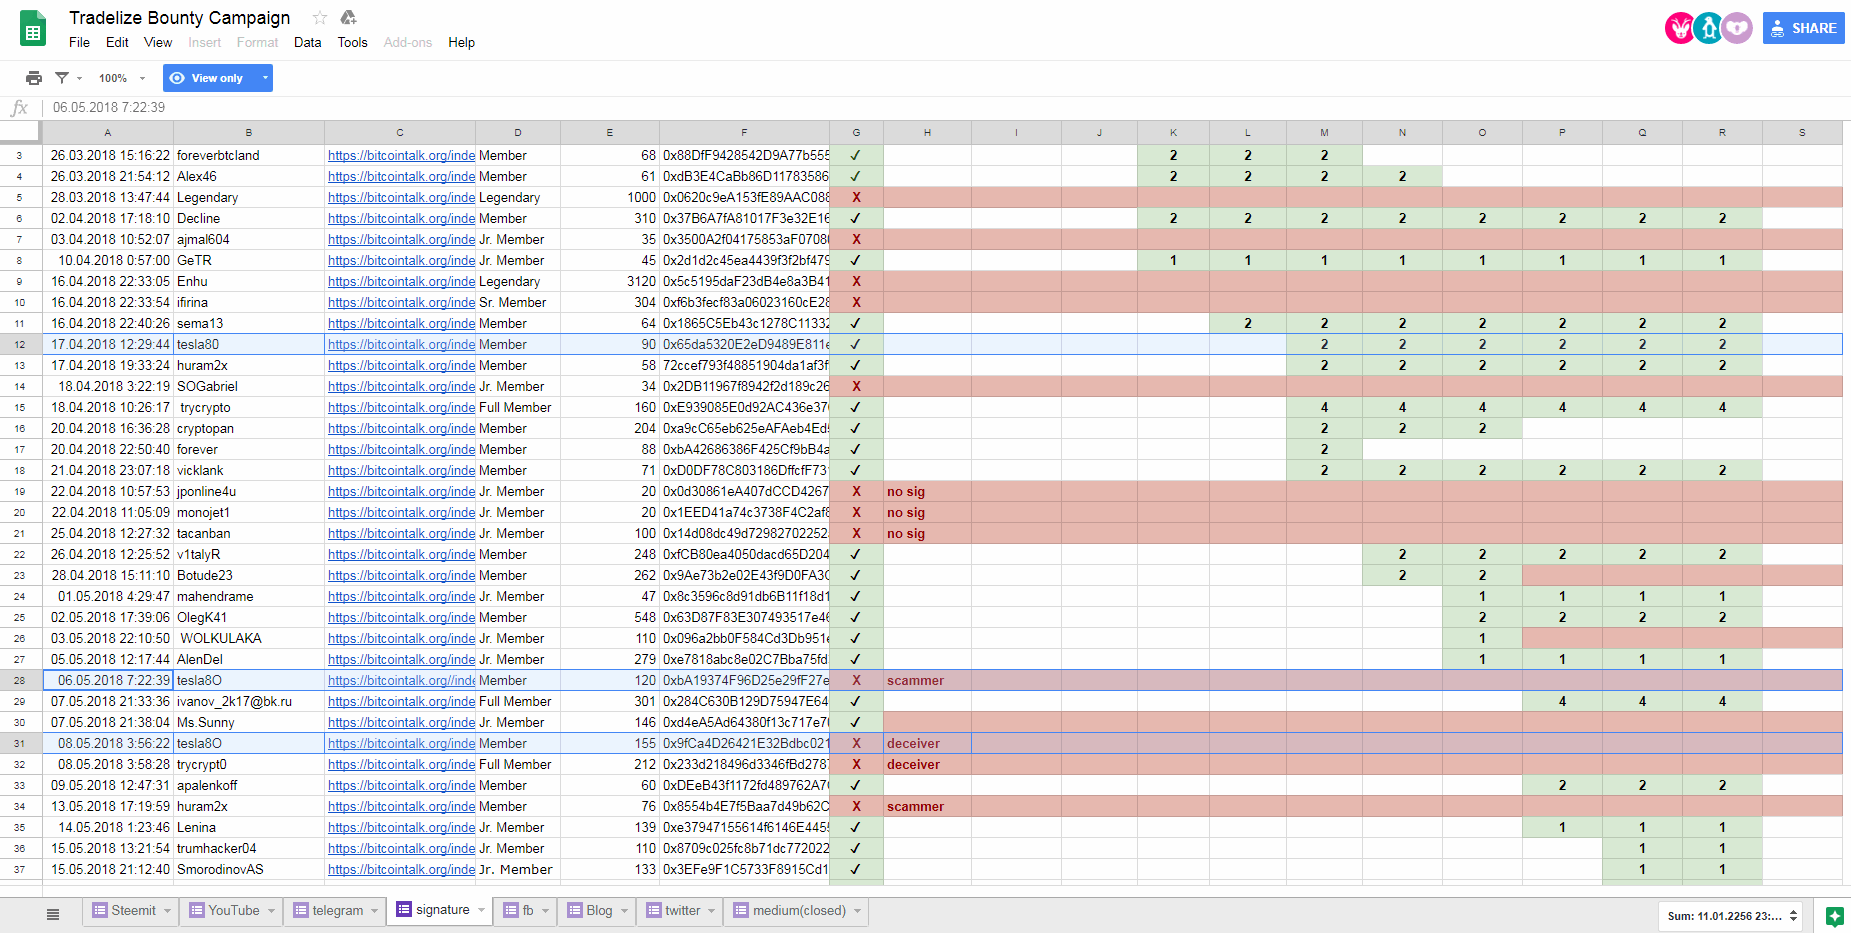Open SmorodinovAS bitcointalk link
Viewport: 1851px width, 933px height.
pyautogui.click(x=401, y=870)
